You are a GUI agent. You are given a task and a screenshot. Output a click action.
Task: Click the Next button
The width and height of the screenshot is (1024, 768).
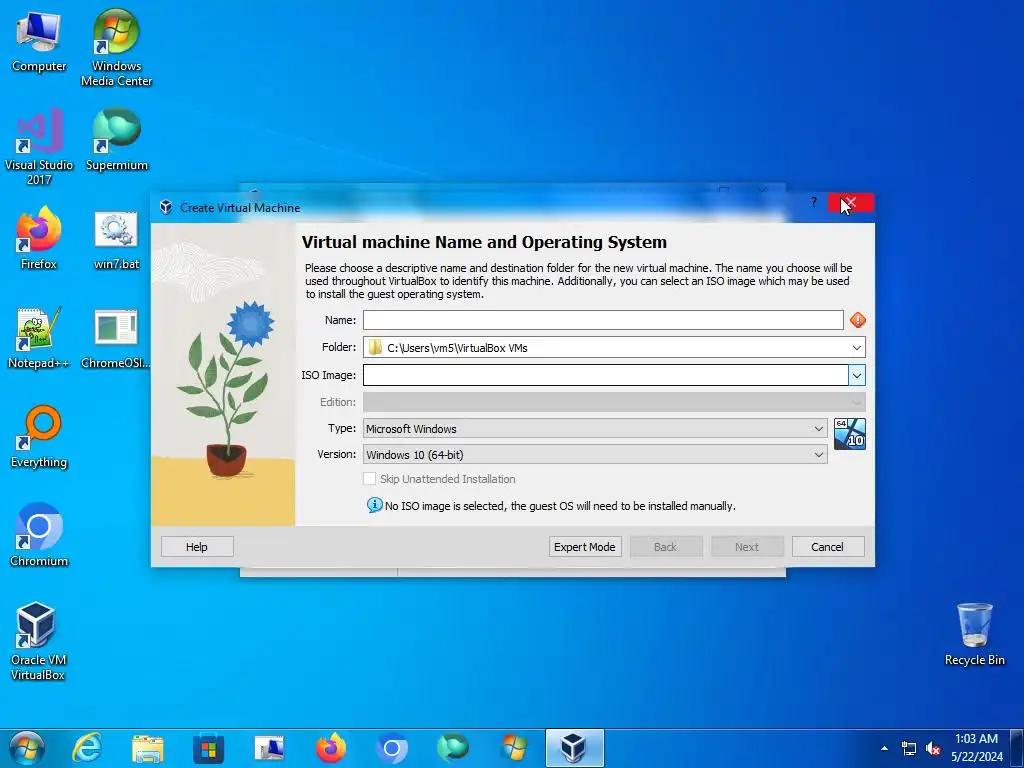pos(746,547)
